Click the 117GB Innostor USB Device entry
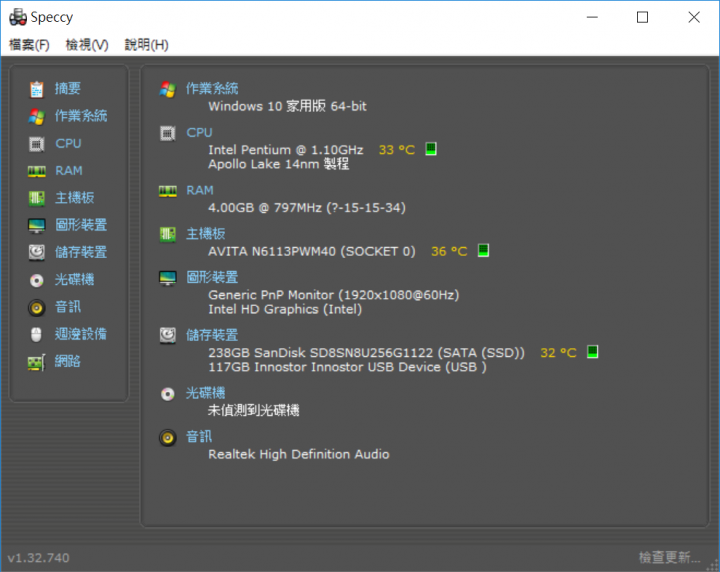The width and height of the screenshot is (720, 572). pyautogui.click(x=348, y=367)
